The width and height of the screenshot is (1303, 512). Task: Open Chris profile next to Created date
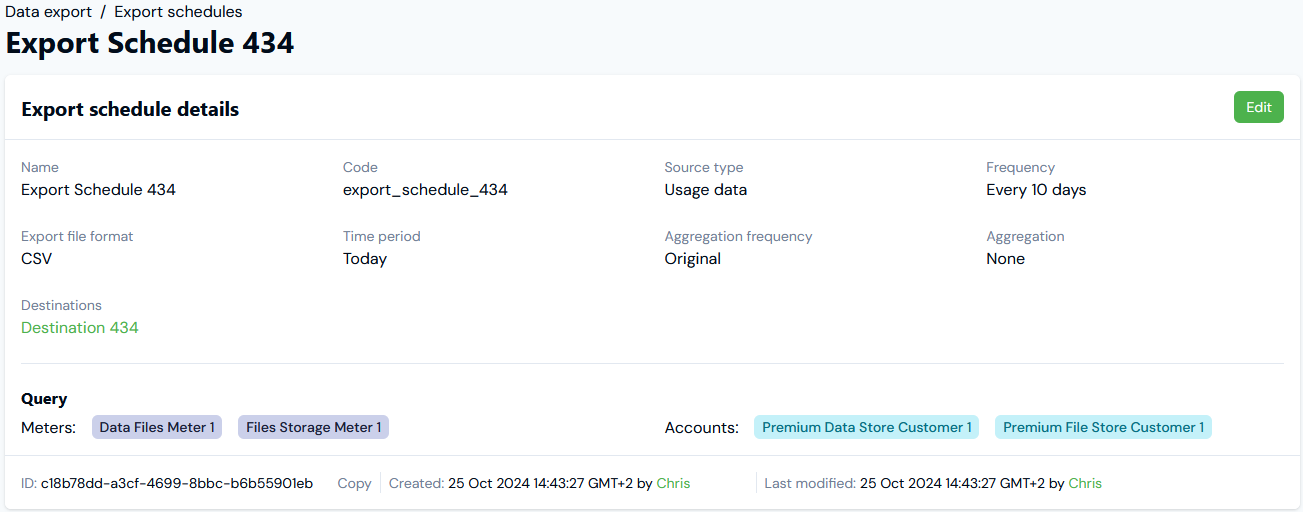click(x=673, y=483)
